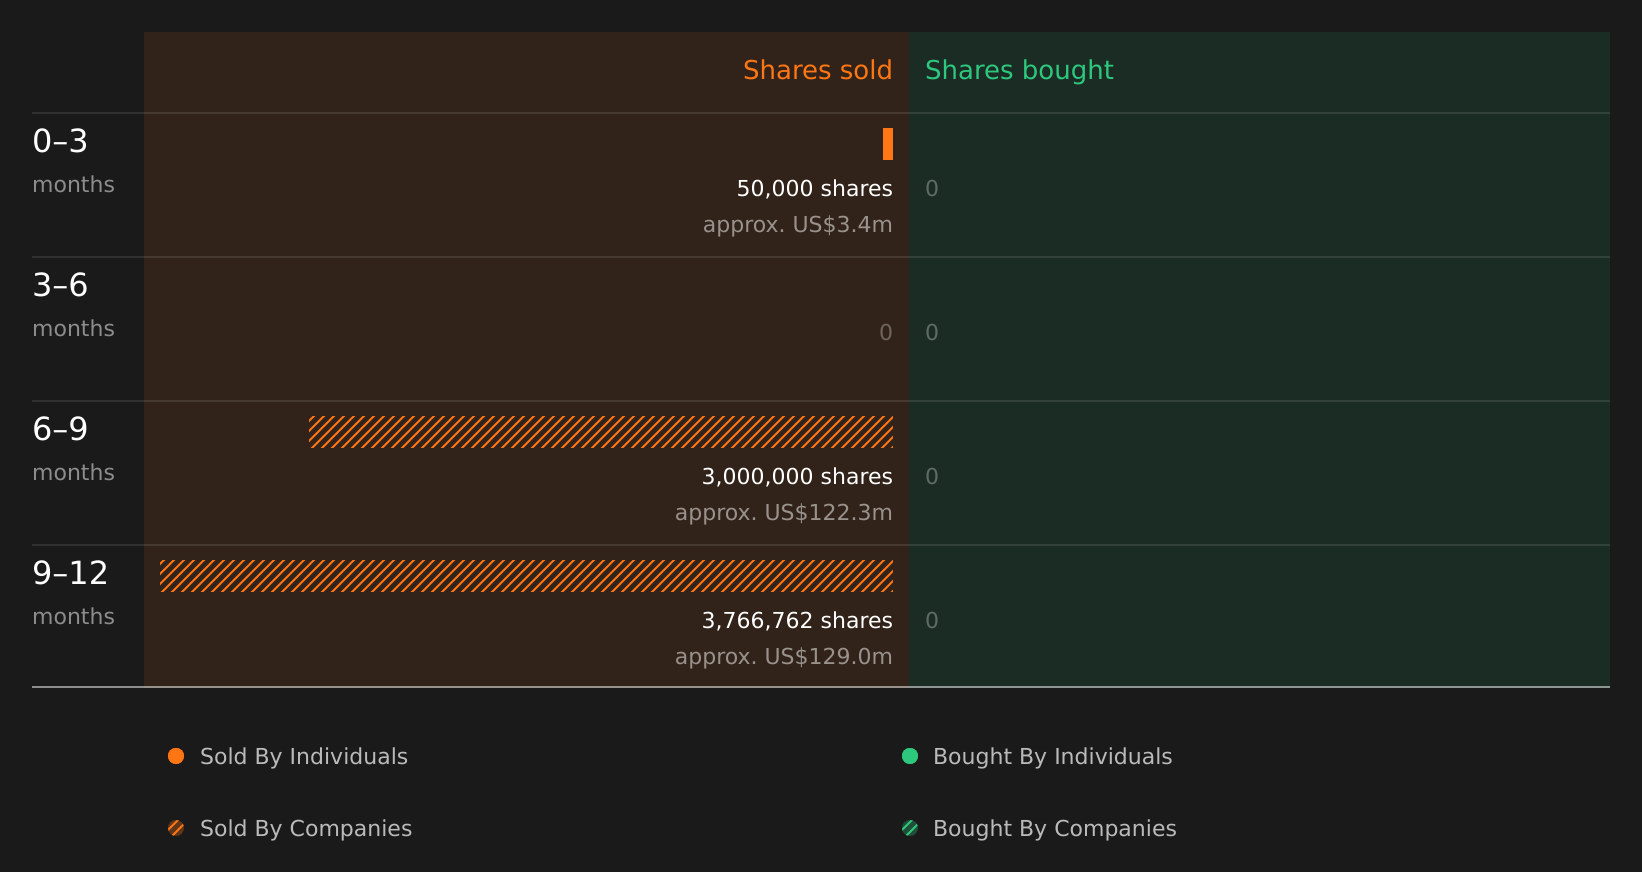Click the approx. US$3.4m amount
The width and height of the screenshot is (1642, 872).
tap(797, 224)
